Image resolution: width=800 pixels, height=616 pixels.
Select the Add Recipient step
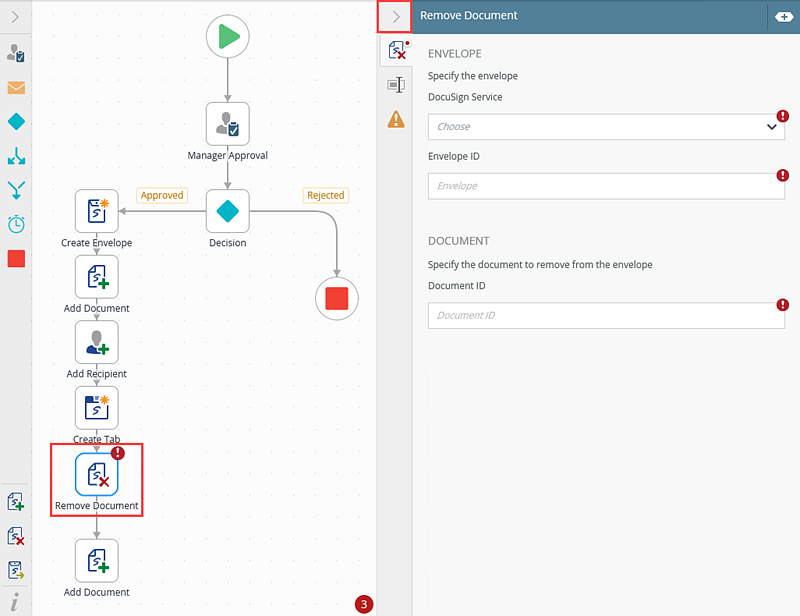tap(97, 342)
